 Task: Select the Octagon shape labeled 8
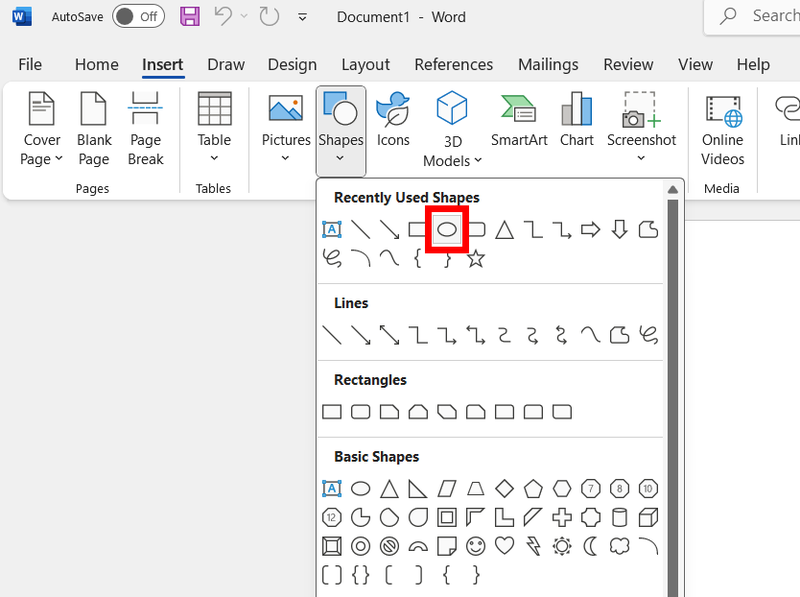(x=619, y=489)
